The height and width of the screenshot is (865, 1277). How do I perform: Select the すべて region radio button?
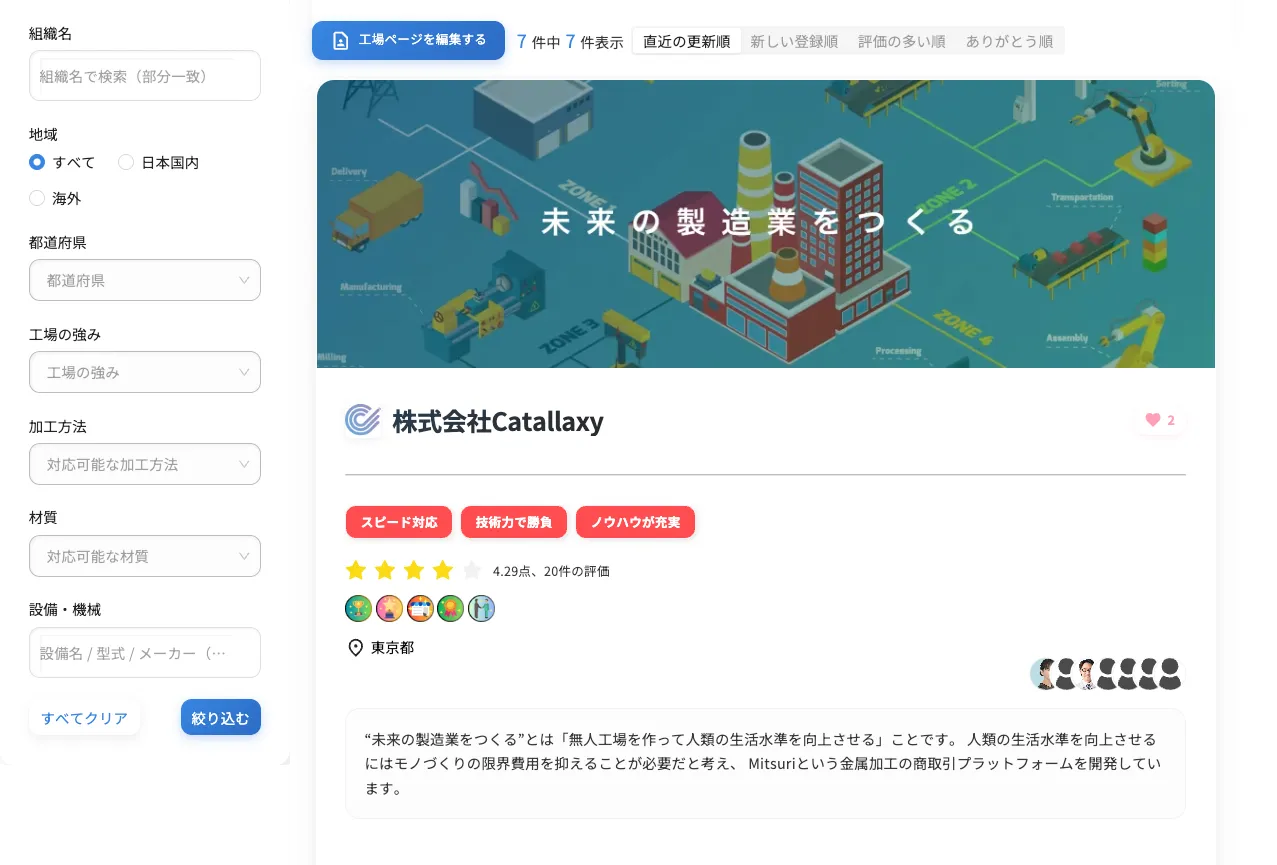pos(37,162)
